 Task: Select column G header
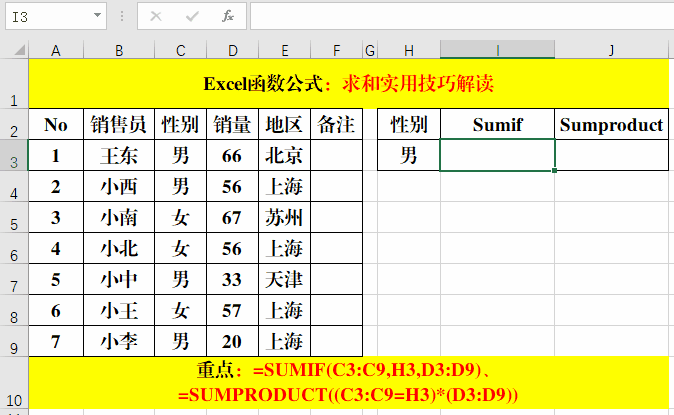370,50
